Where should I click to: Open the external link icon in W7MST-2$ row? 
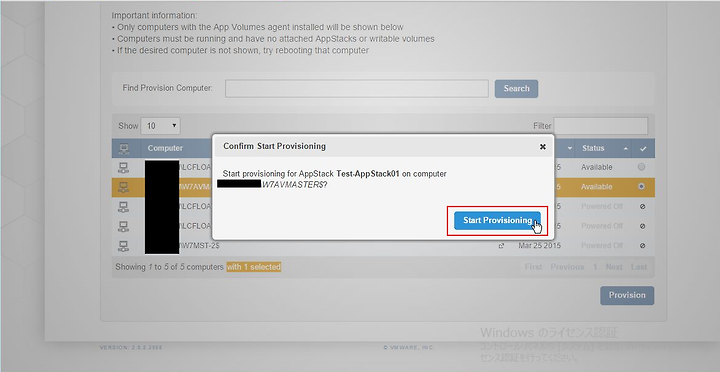point(501,246)
